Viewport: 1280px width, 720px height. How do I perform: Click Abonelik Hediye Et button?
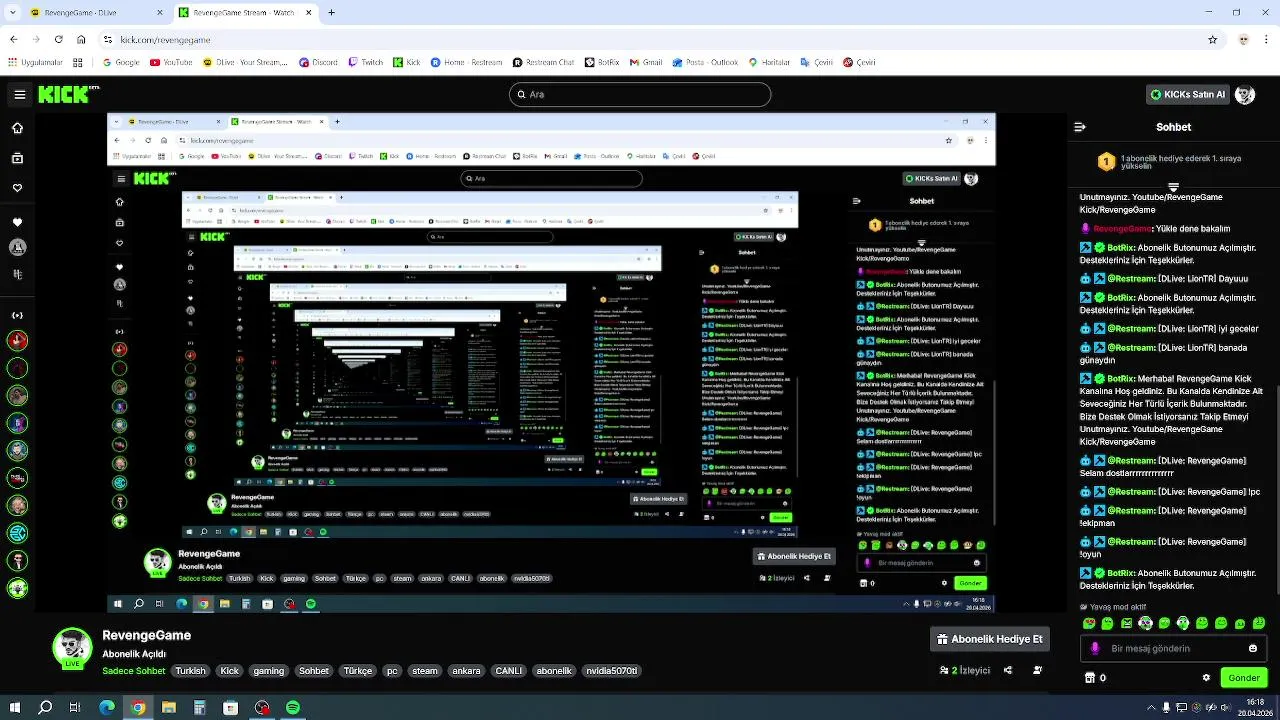pyautogui.click(x=990, y=639)
